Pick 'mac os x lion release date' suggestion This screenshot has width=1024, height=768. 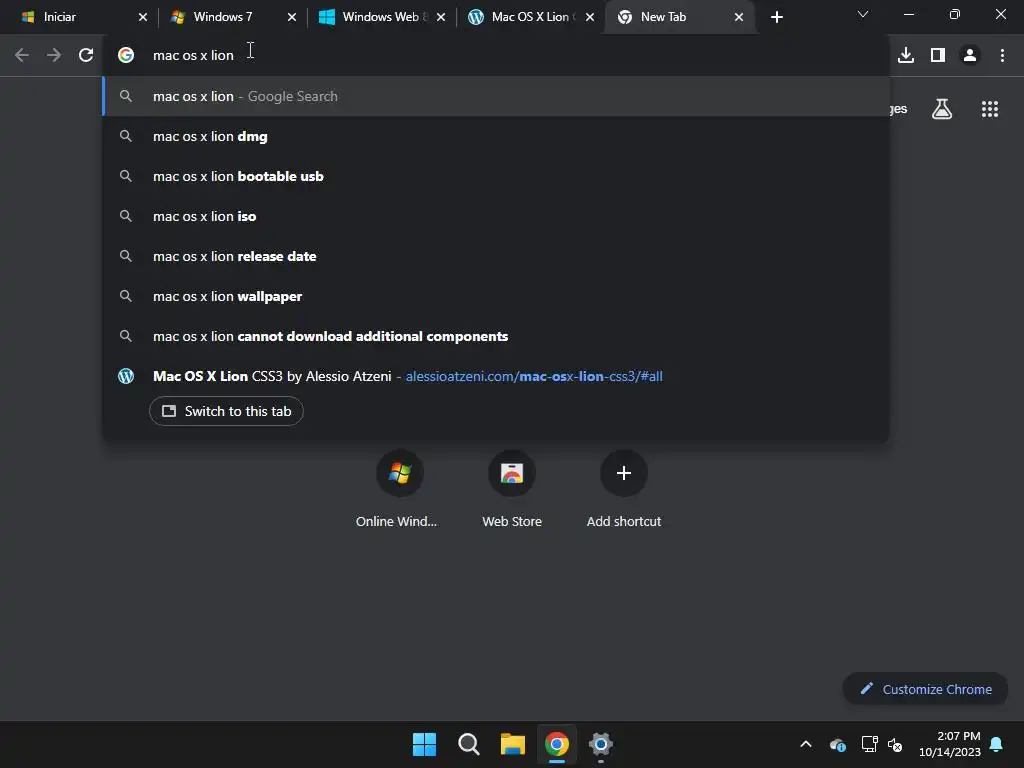pyautogui.click(x=496, y=256)
